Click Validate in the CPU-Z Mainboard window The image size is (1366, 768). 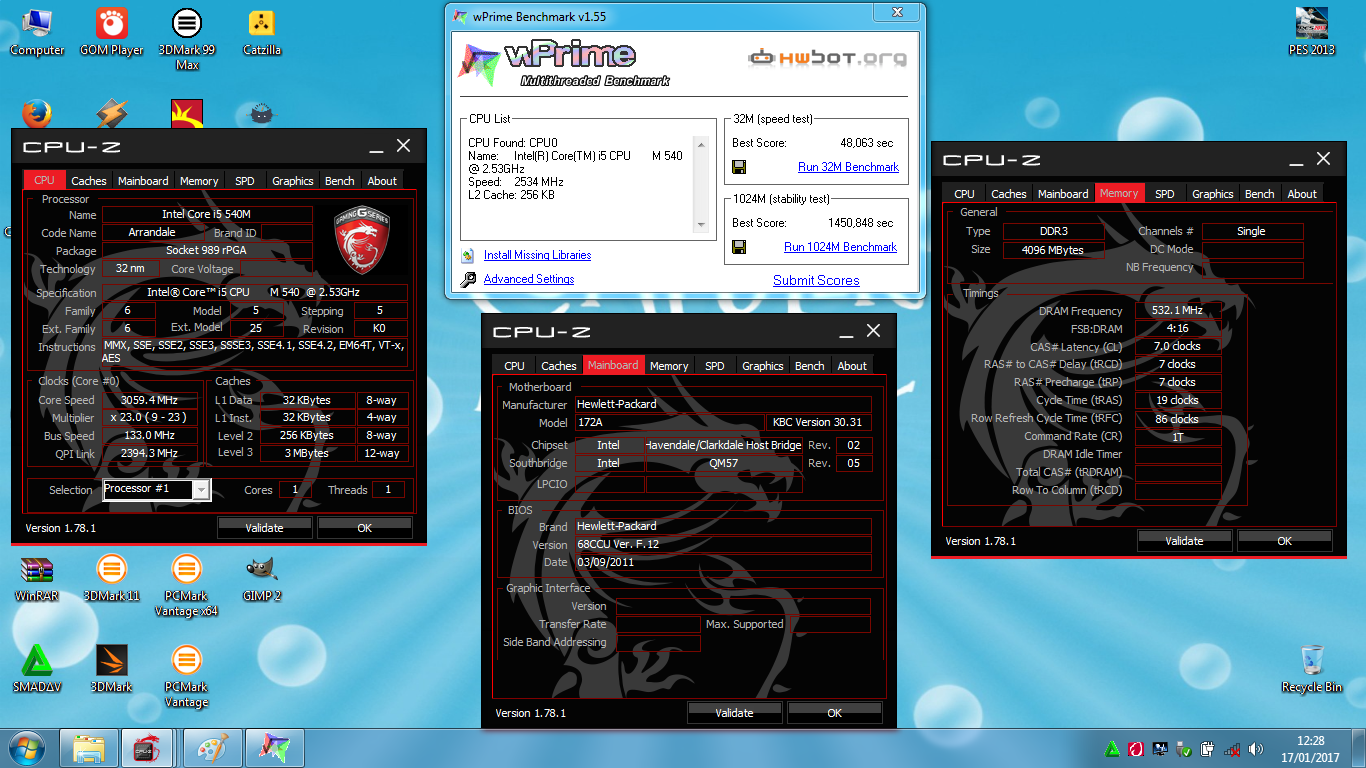click(734, 713)
